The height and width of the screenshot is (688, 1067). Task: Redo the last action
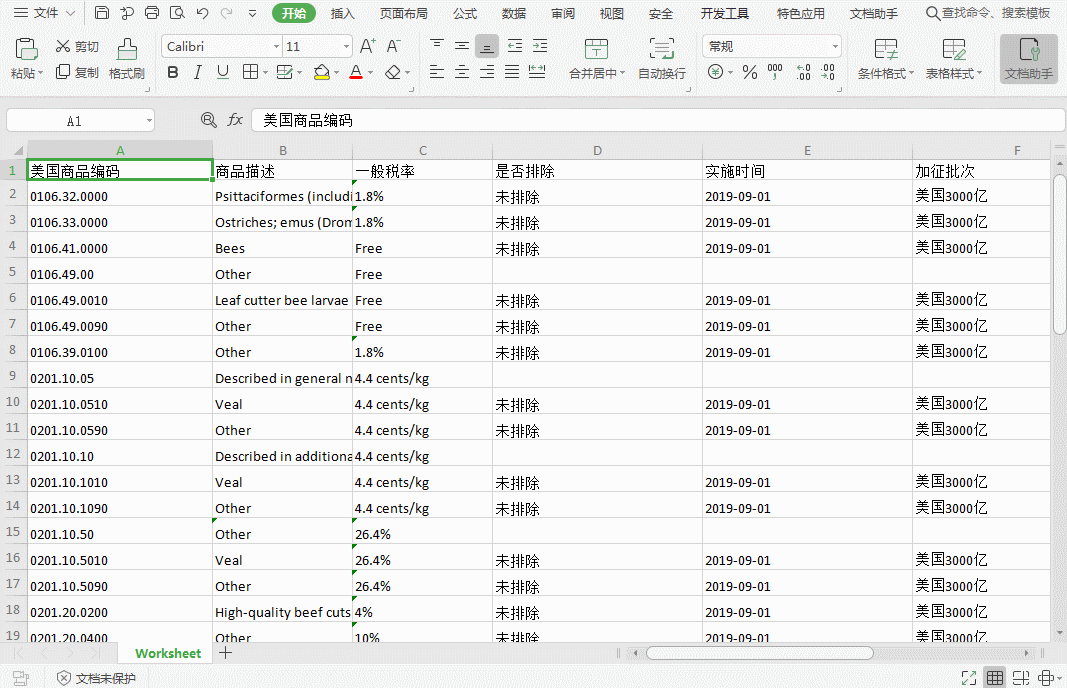click(x=227, y=13)
